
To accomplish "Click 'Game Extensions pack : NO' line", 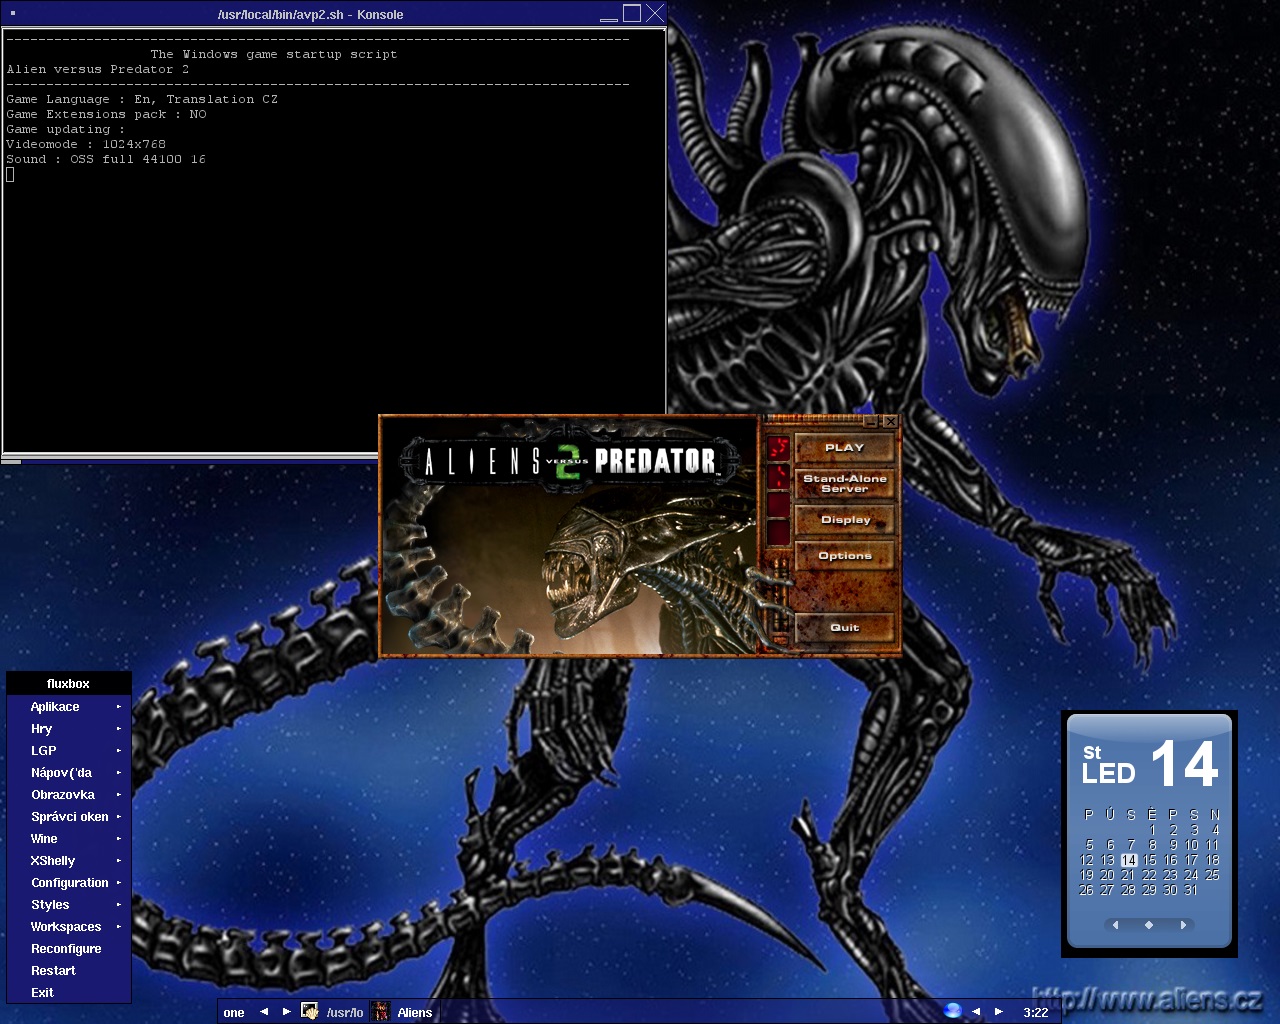I will pos(106,114).
